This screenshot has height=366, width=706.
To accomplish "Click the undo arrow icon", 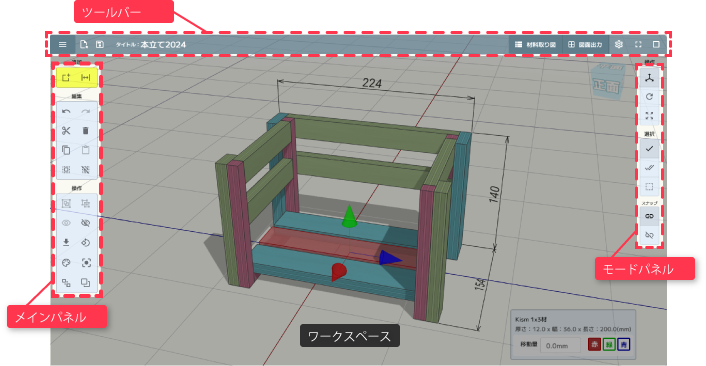I will click(x=66, y=112).
